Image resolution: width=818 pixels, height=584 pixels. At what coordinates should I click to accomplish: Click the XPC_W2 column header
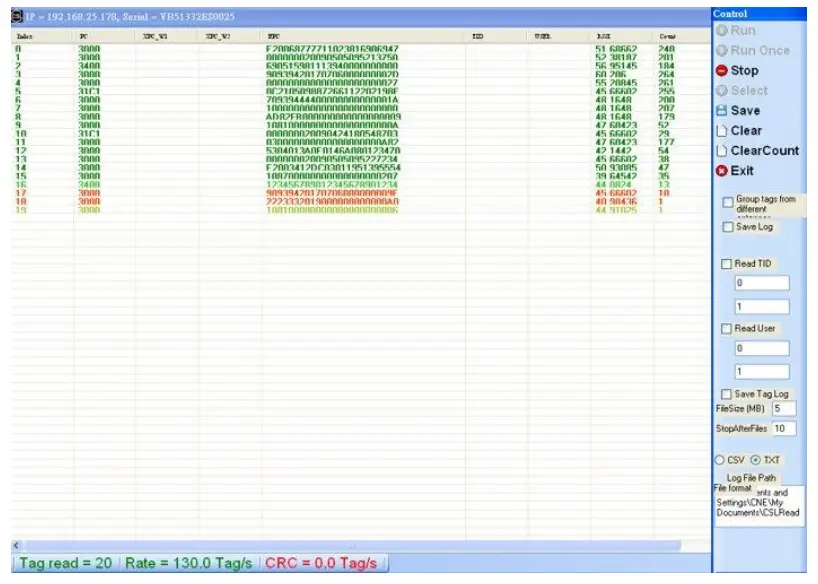coord(229,37)
